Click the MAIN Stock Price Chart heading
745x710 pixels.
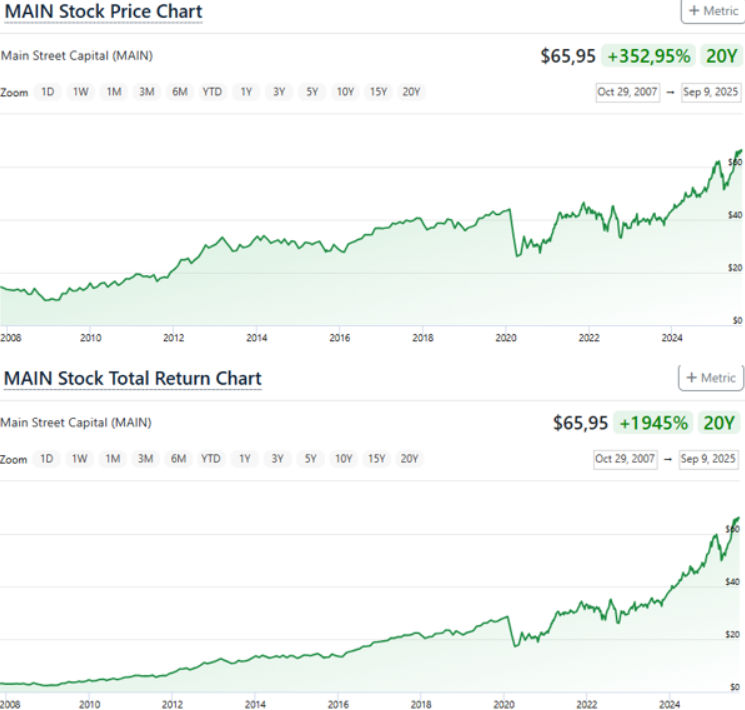[x=104, y=12]
